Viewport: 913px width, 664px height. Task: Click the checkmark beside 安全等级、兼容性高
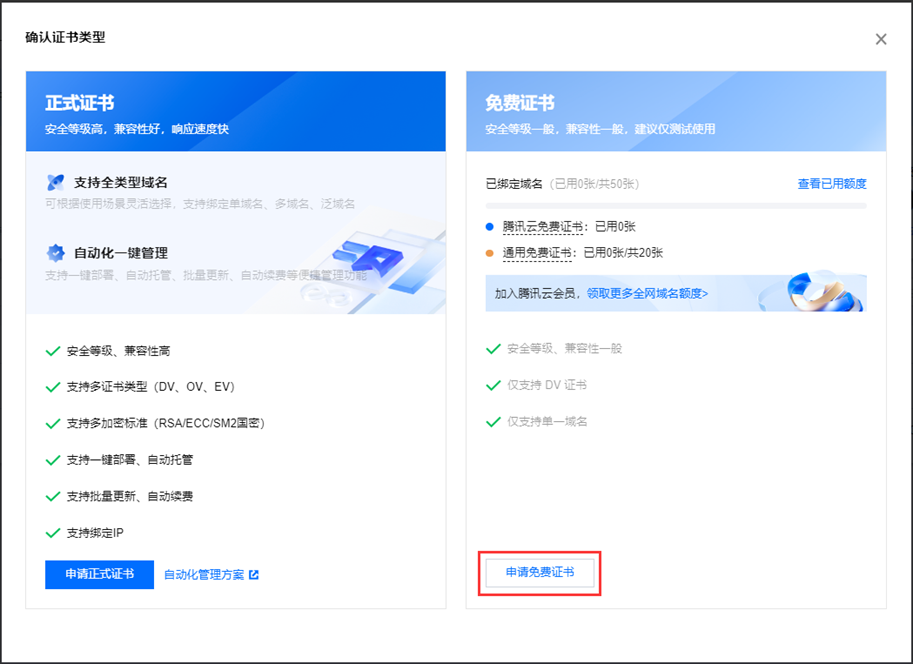[x=53, y=351]
